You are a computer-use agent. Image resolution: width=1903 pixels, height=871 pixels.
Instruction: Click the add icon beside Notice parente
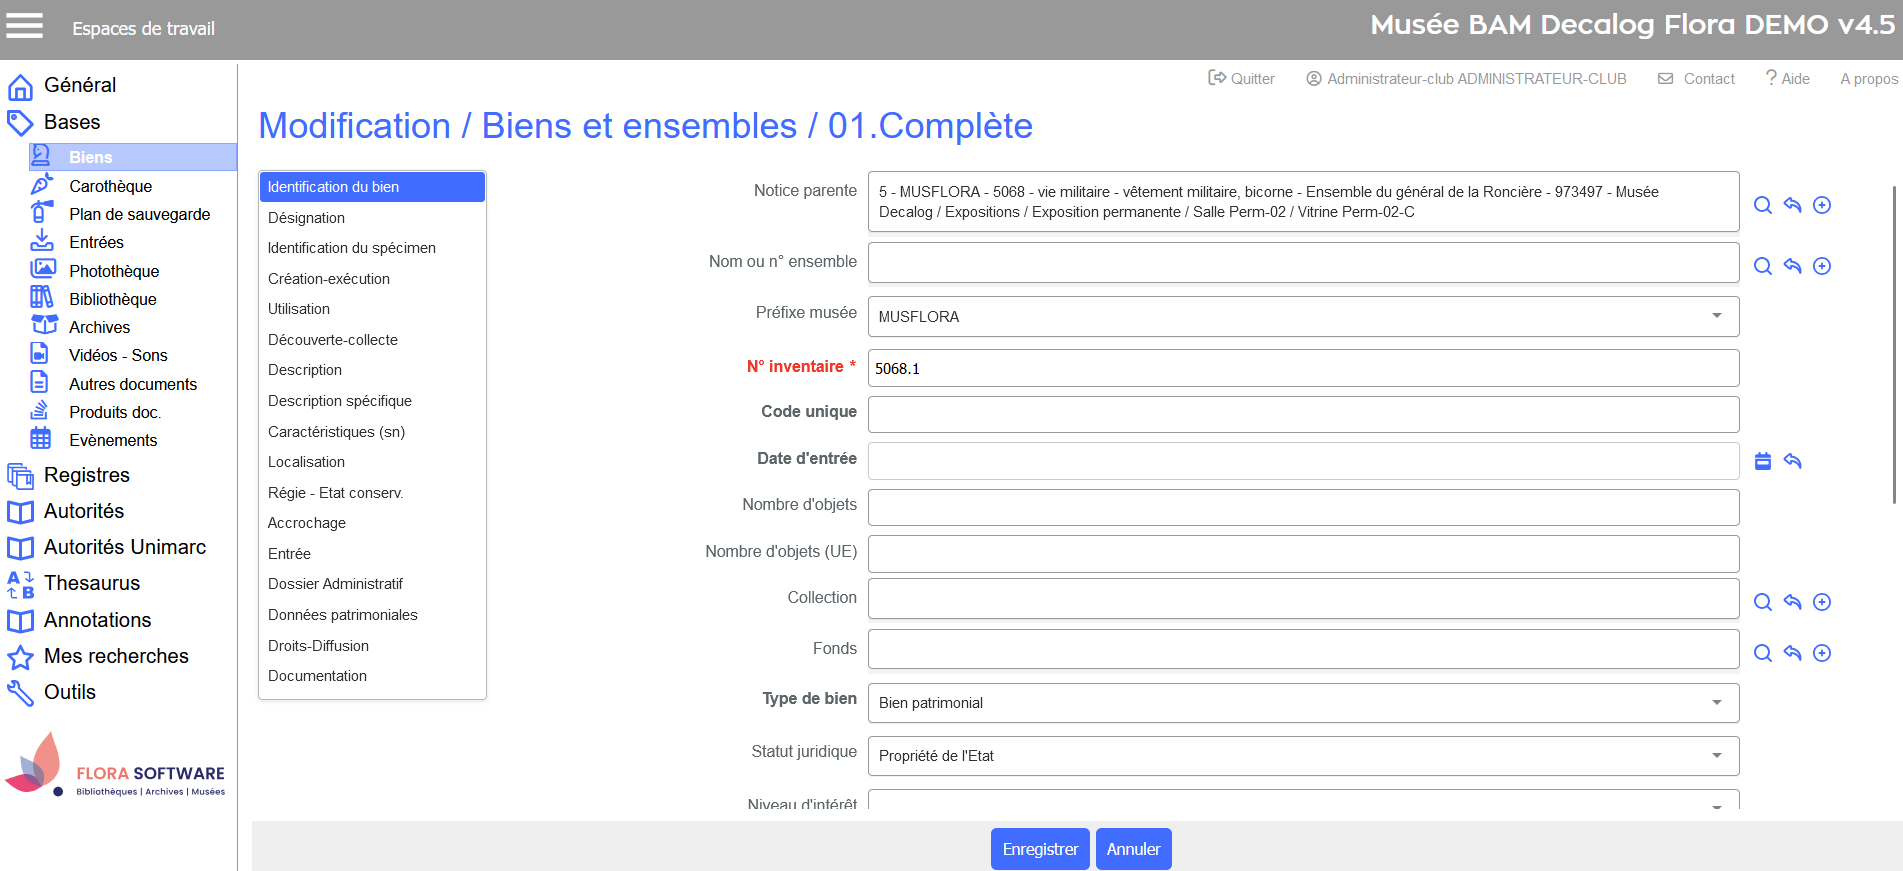(x=1822, y=205)
